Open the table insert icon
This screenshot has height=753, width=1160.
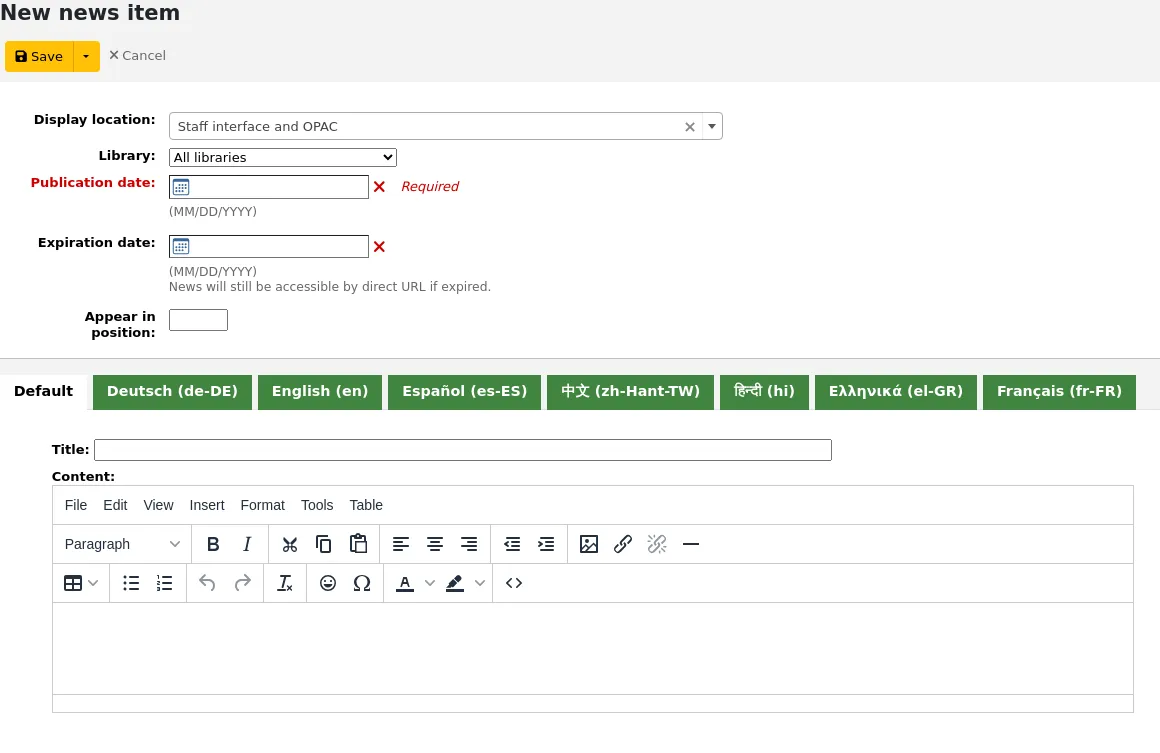[x=72, y=584]
